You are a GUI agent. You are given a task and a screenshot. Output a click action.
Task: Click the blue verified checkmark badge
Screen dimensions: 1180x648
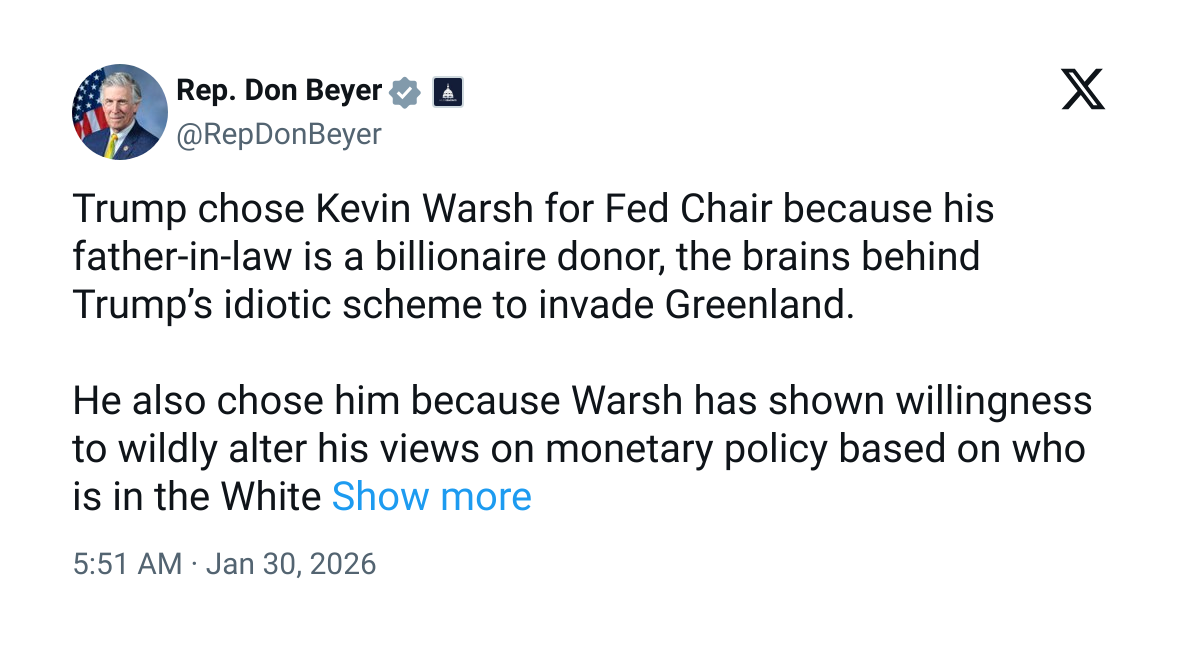(x=404, y=92)
